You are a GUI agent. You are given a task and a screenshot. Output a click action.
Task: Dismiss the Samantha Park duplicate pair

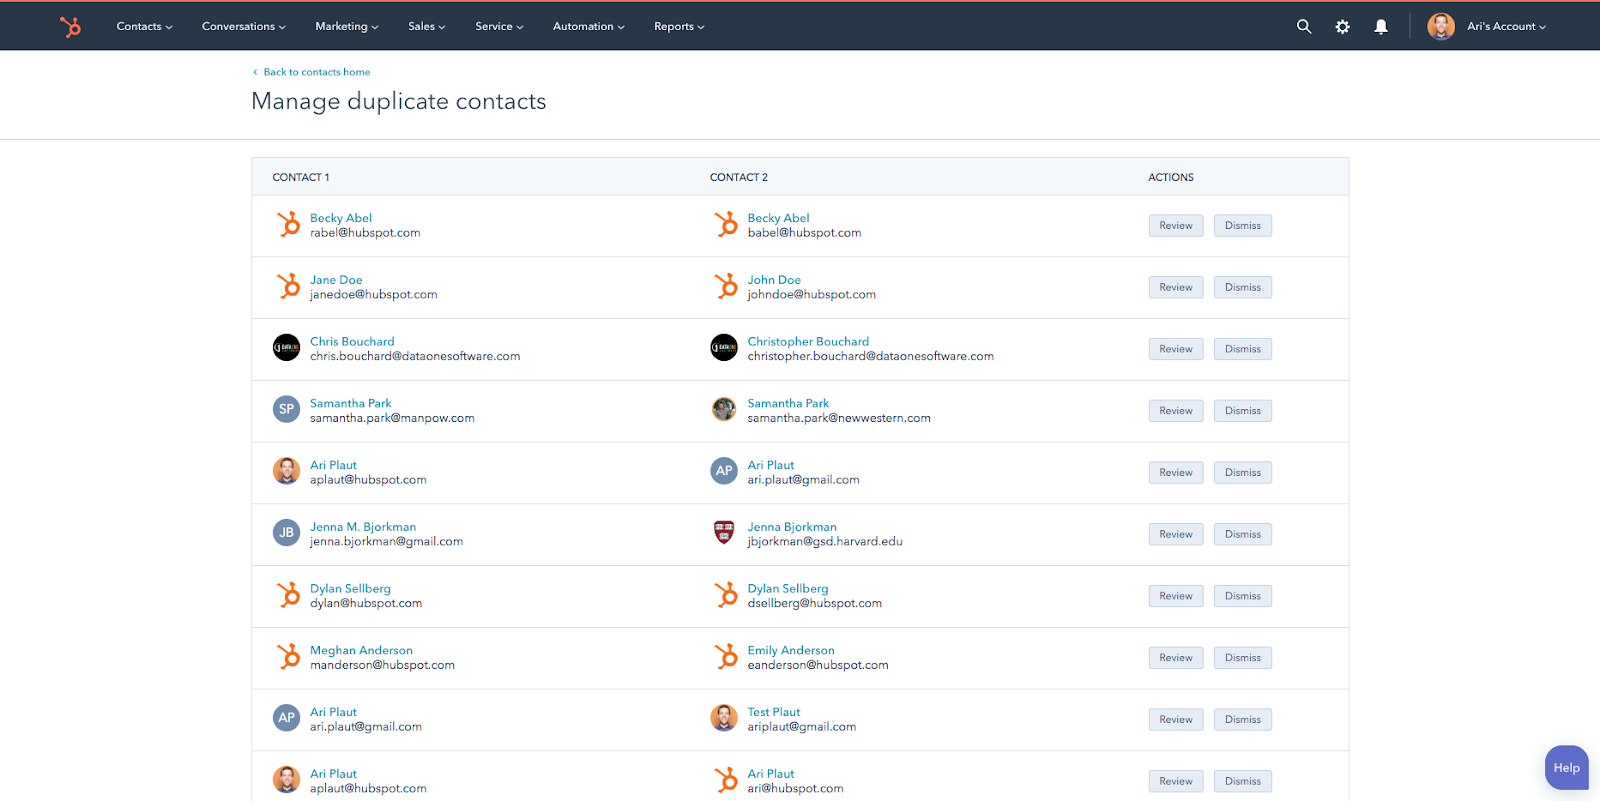tap(1243, 411)
